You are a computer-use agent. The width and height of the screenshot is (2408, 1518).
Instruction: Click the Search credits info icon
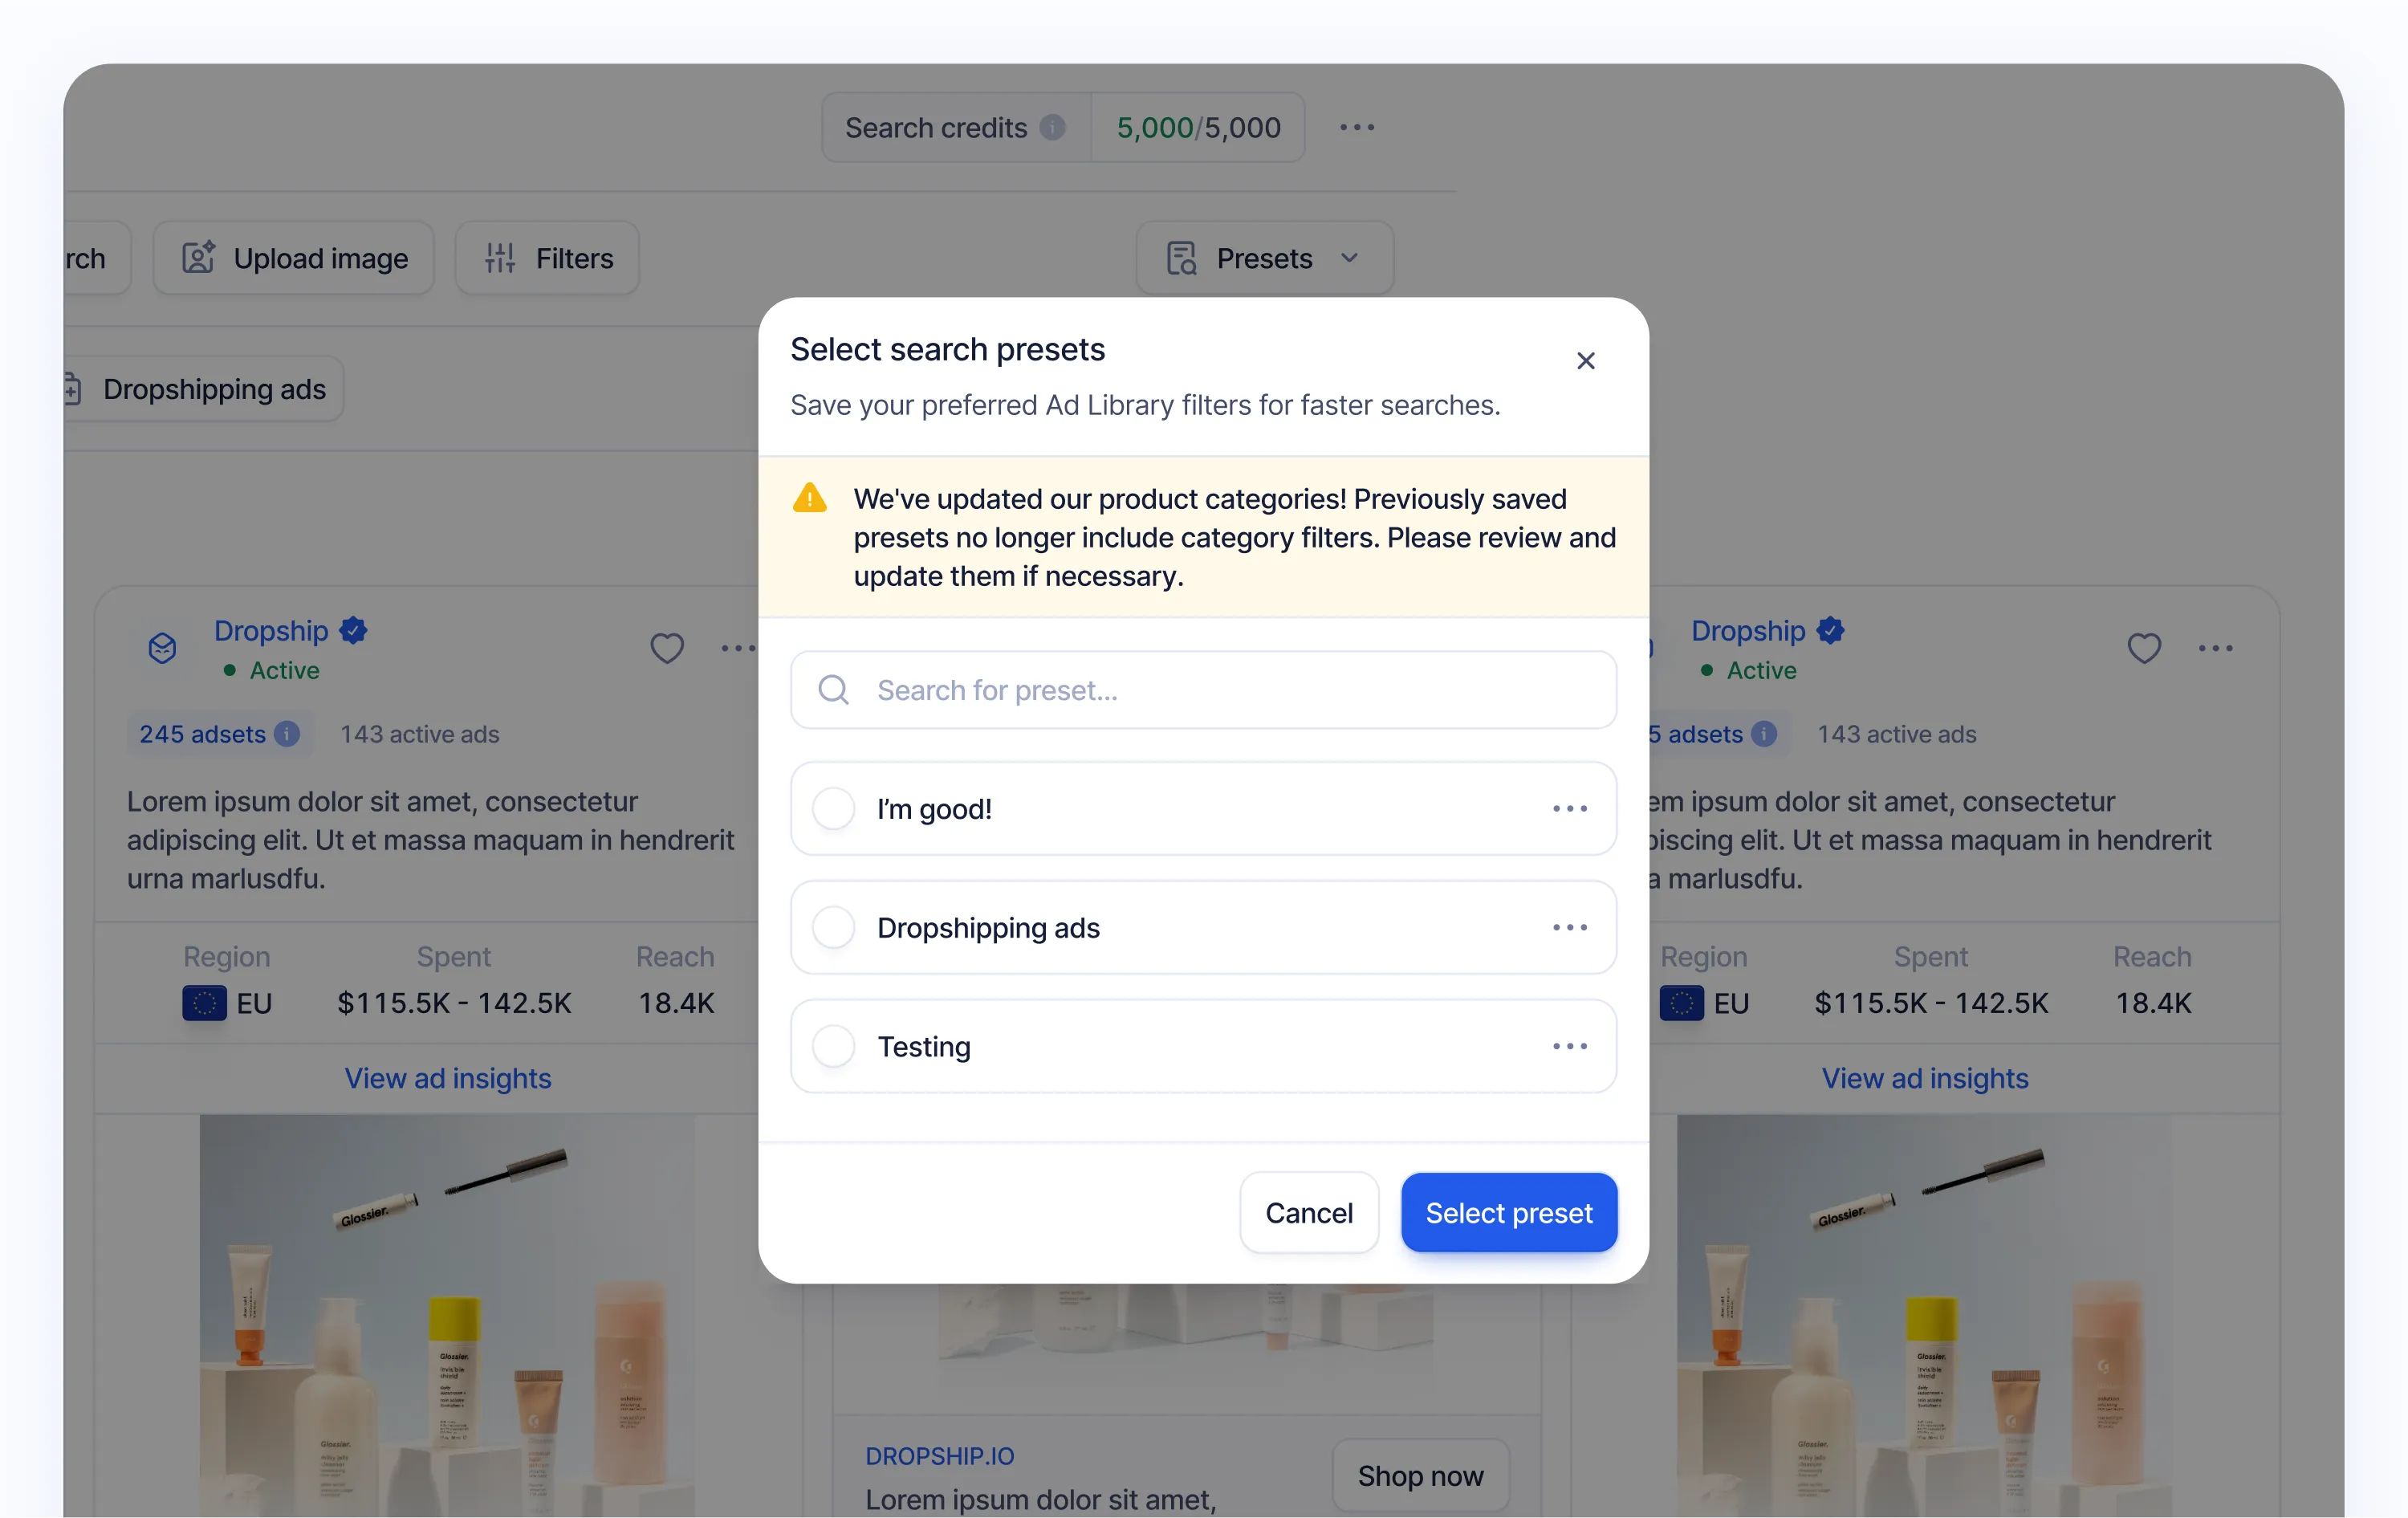[x=1052, y=127]
